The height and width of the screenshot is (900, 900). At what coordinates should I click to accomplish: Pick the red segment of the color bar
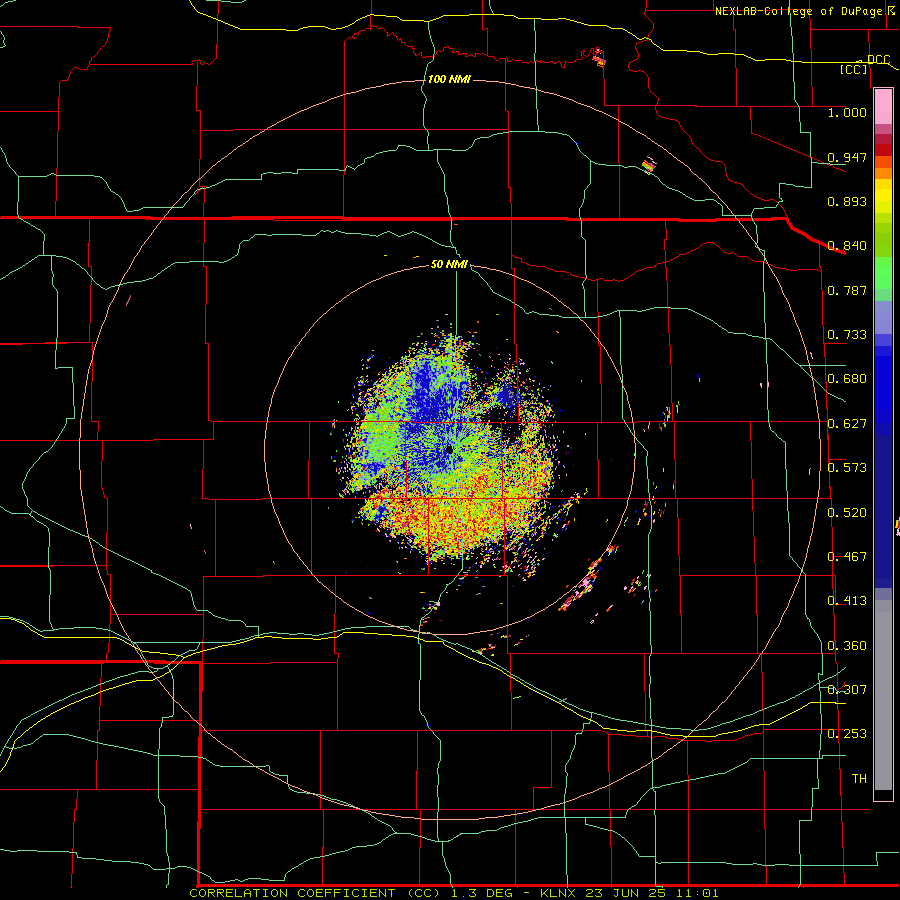(883, 149)
